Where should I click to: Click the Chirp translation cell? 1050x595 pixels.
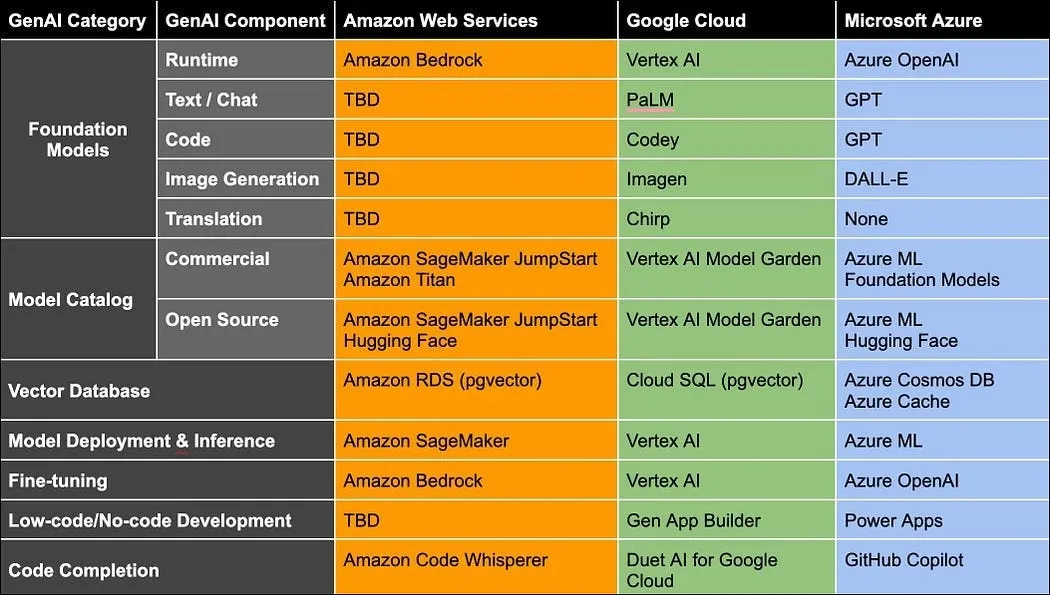[x=727, y=218]
